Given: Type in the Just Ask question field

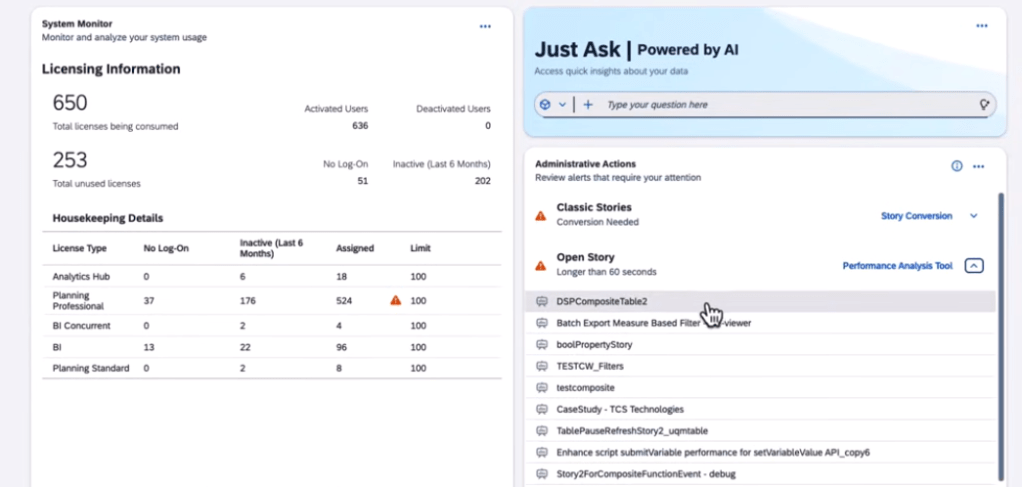Looking at the screenshot, I should pyautogui.click(x=780, y=104).
